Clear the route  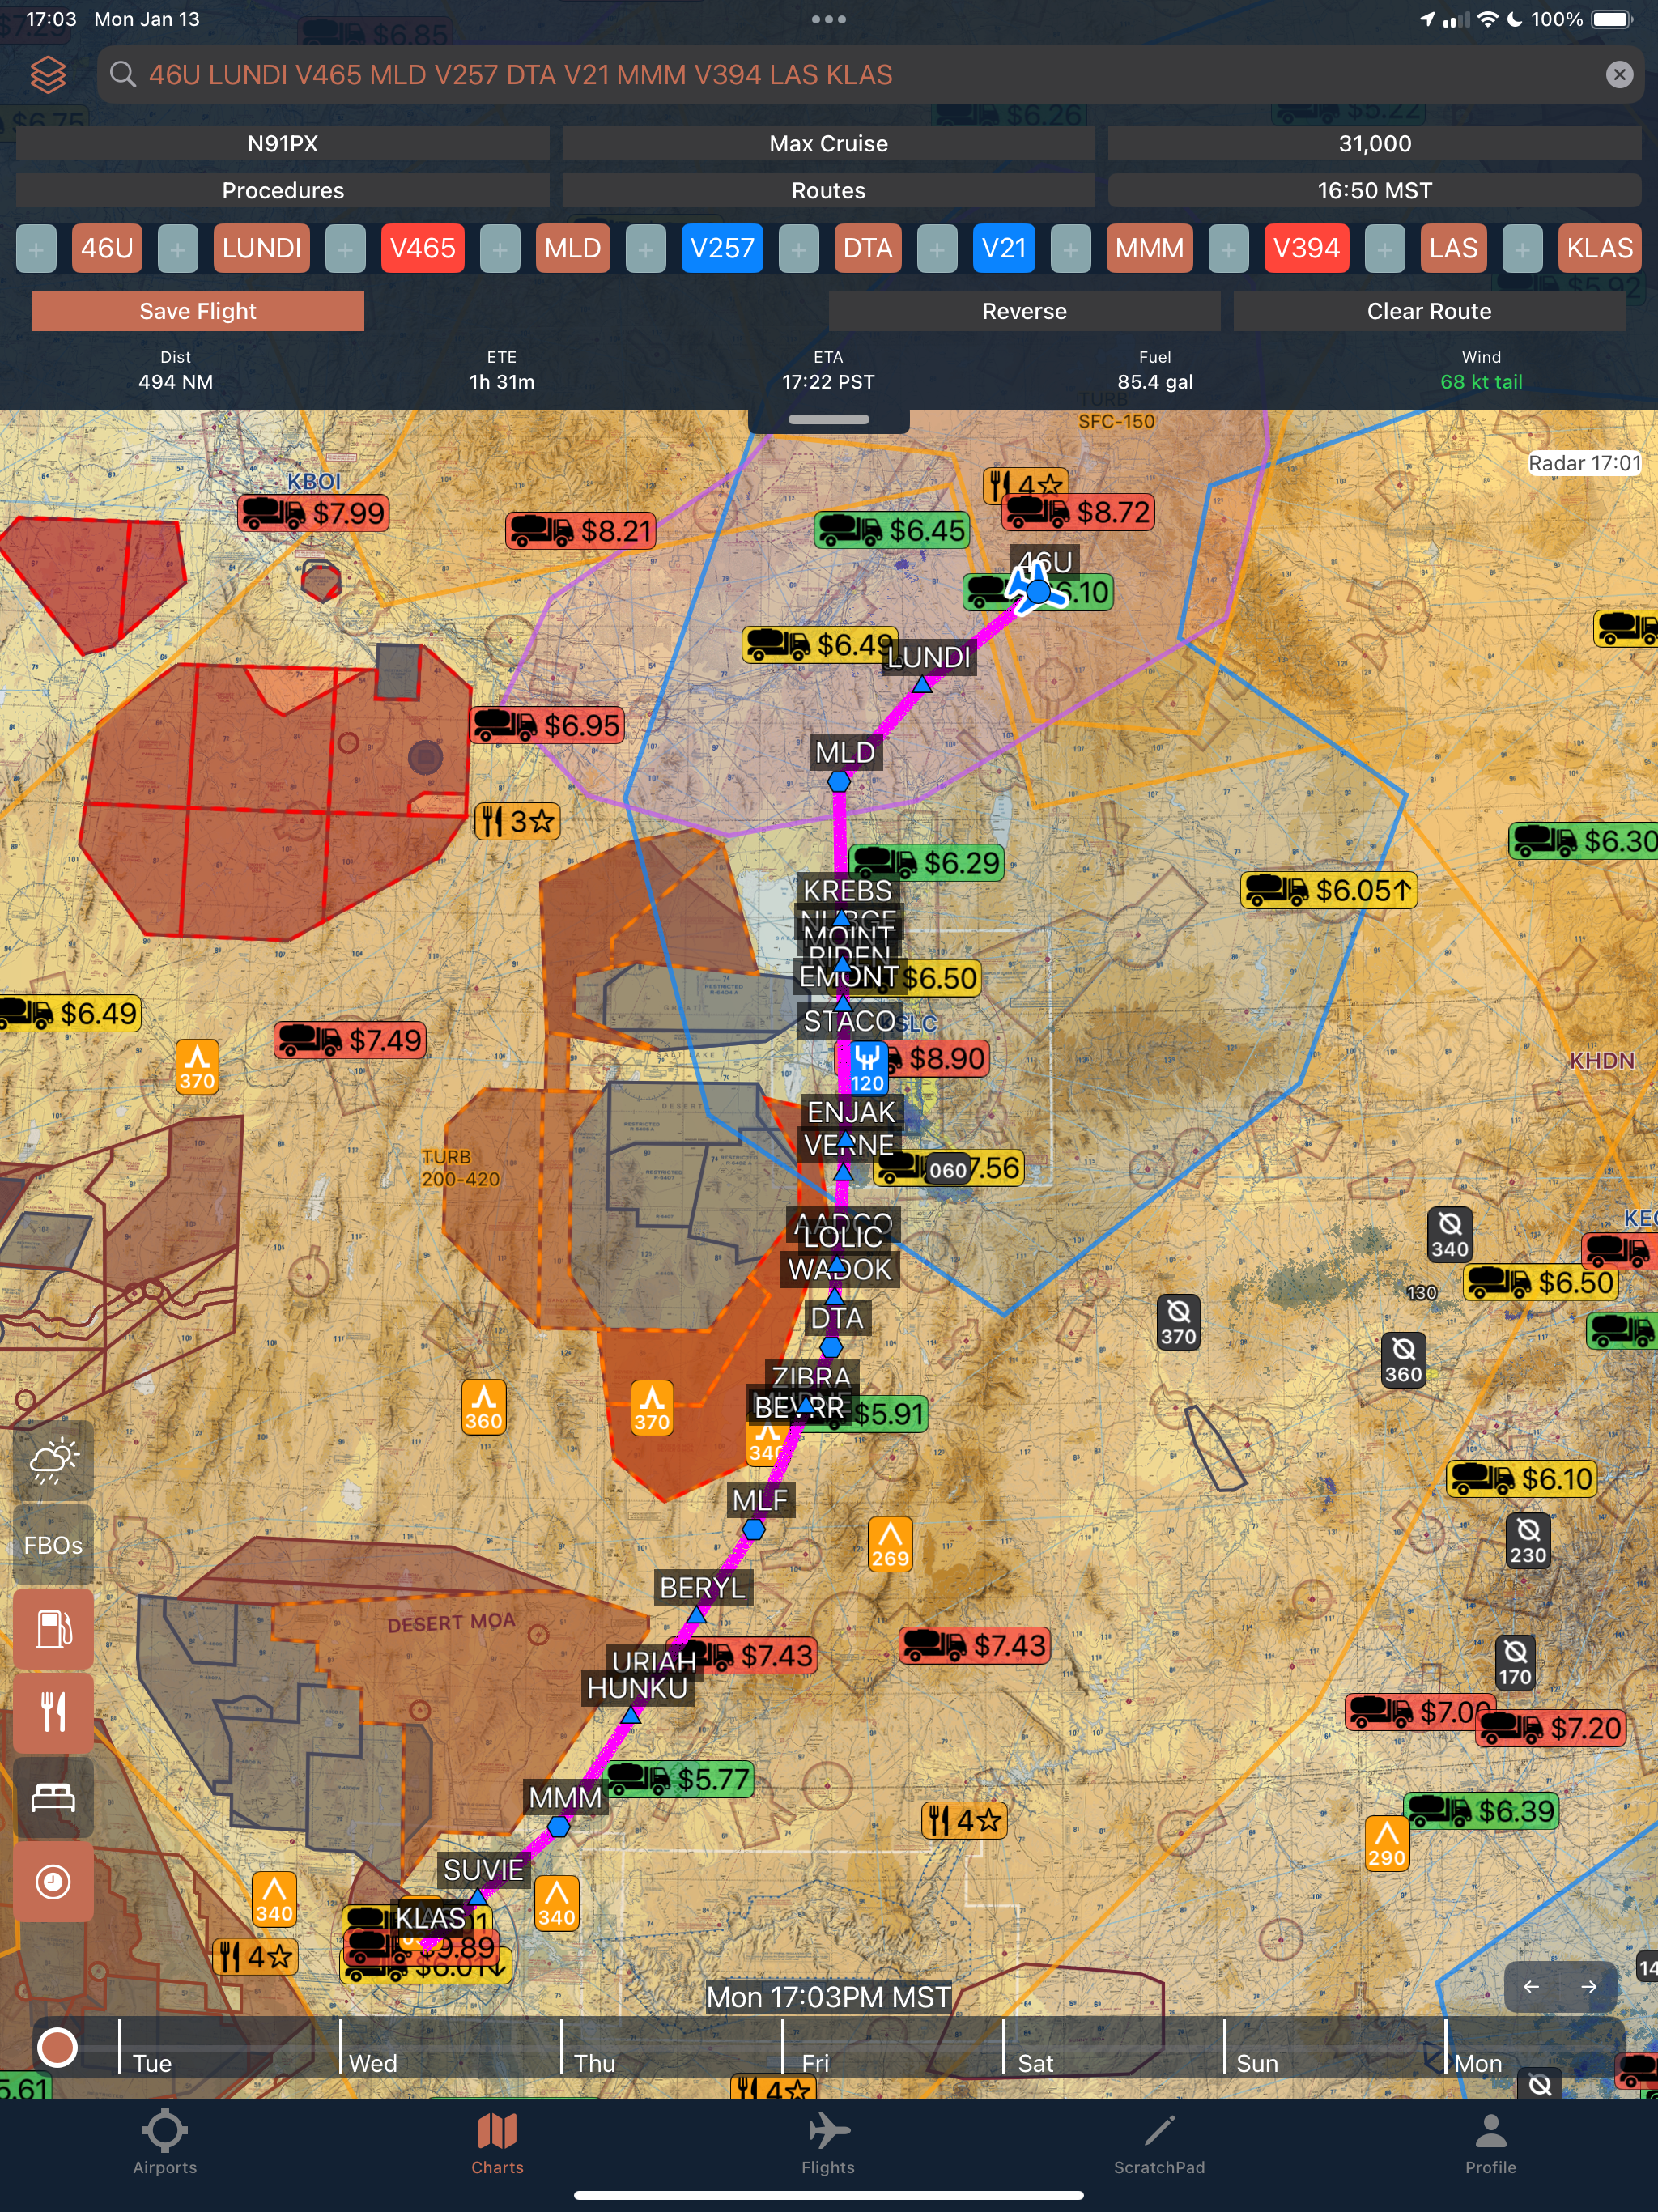point(1429,311)
